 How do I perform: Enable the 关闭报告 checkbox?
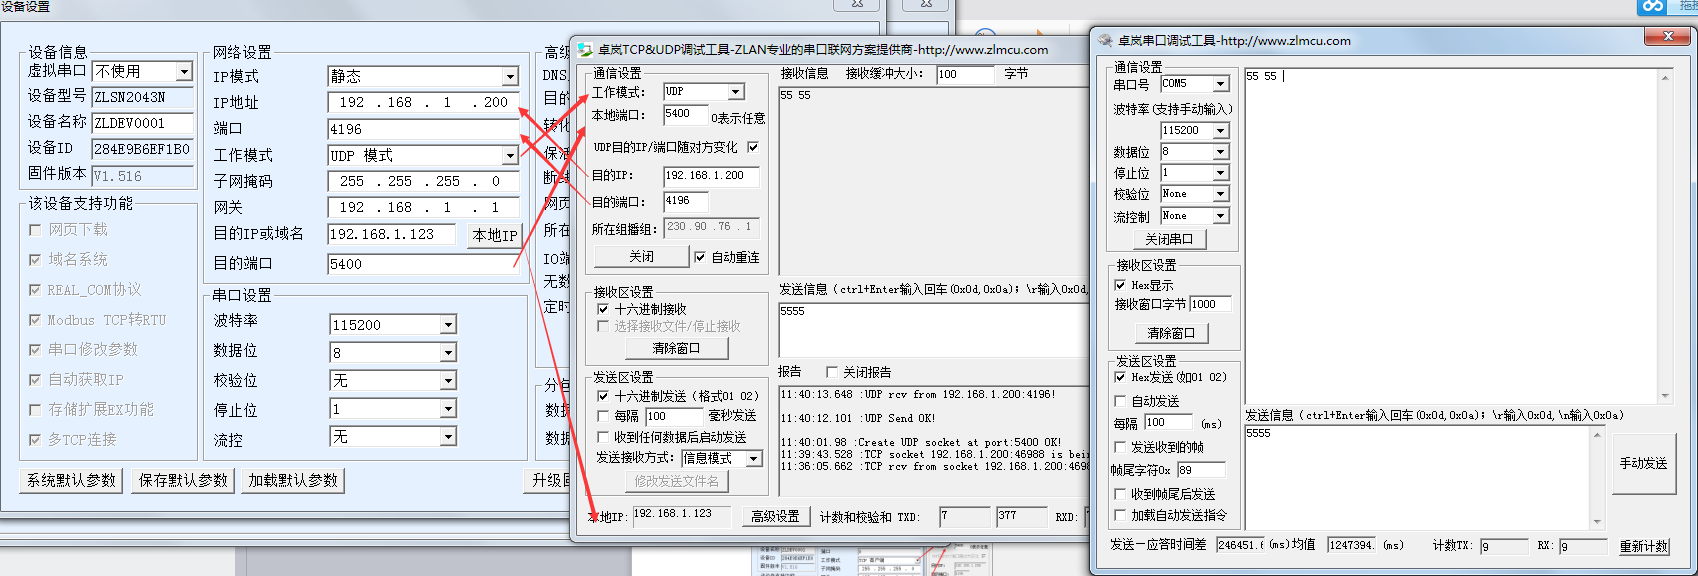click(831, 372)
